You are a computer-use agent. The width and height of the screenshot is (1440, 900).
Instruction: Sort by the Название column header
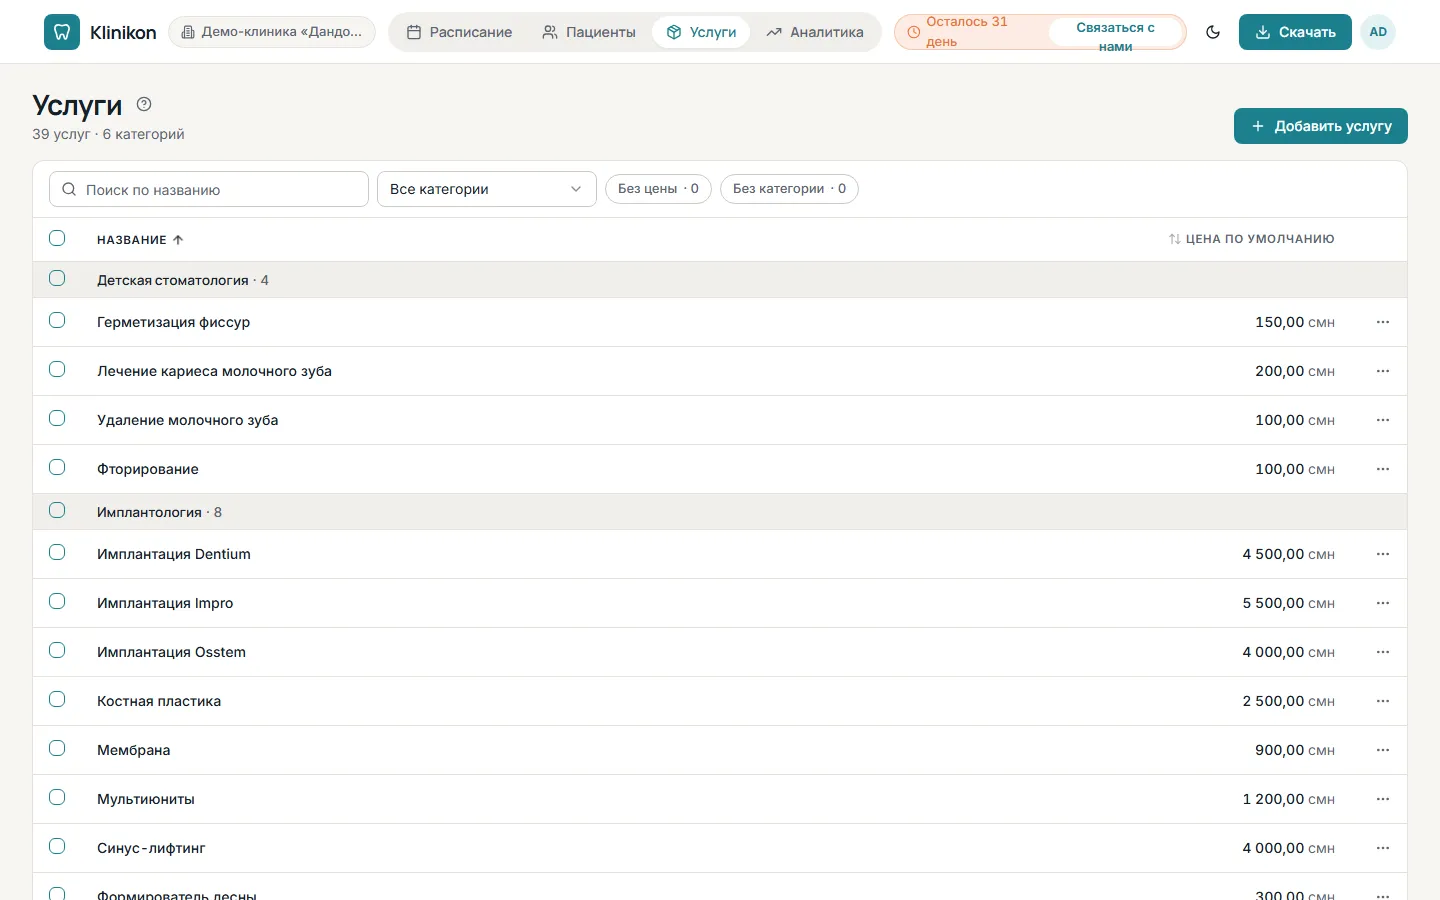click(140, 240)
